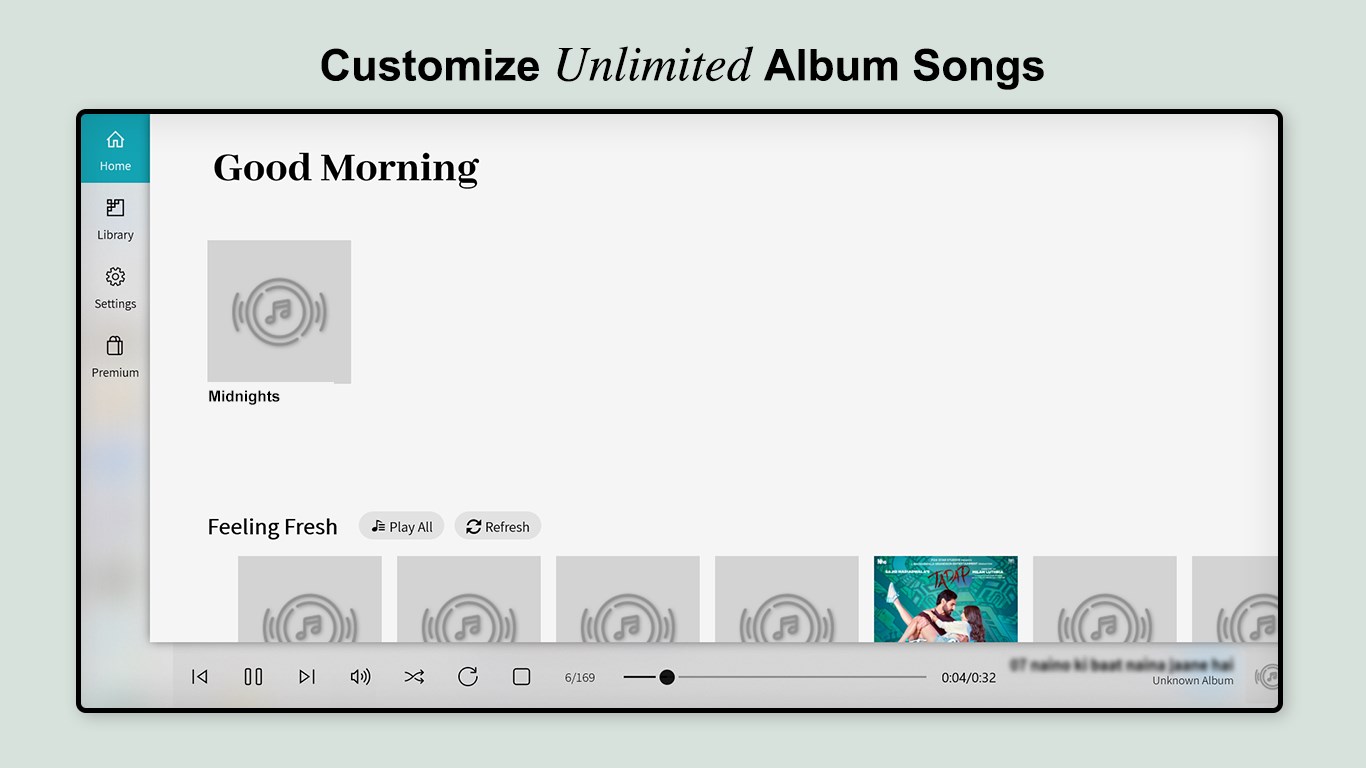Click the Unknown Album label
This screenshot has height=768, width=1366.
click(x=1192, y=681)
